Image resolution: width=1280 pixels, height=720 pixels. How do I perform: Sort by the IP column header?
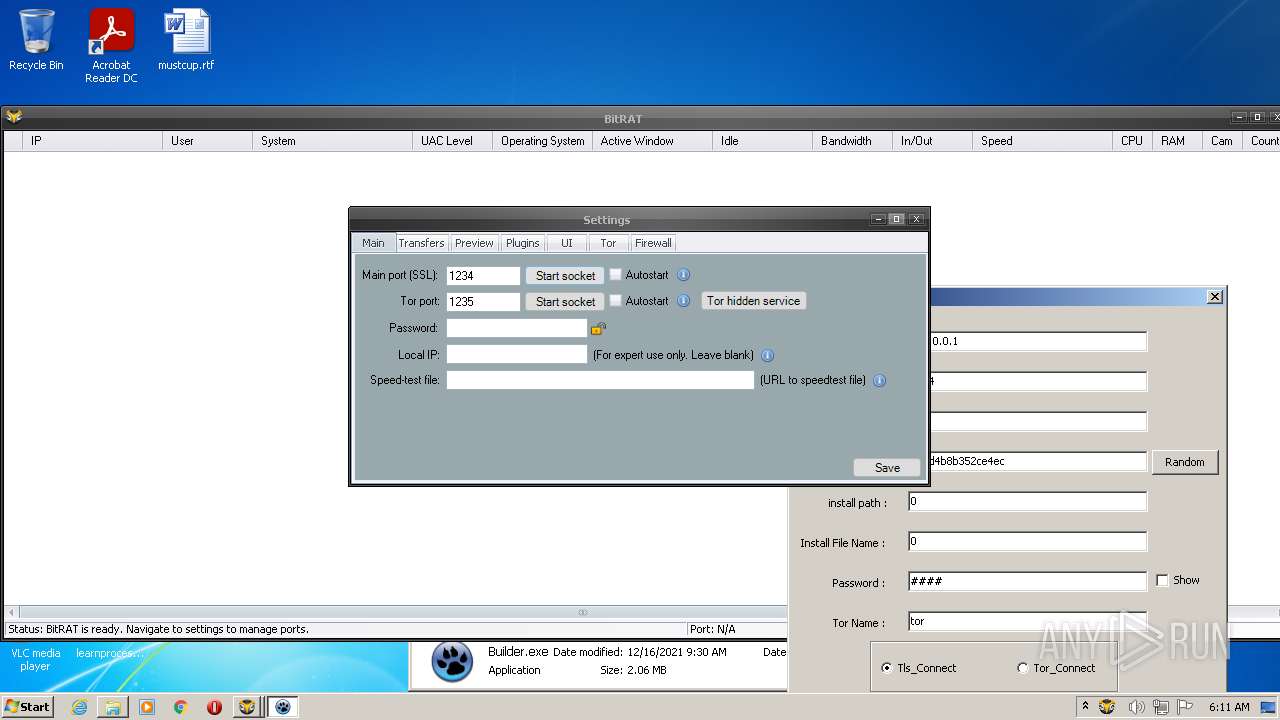point(92,141)
